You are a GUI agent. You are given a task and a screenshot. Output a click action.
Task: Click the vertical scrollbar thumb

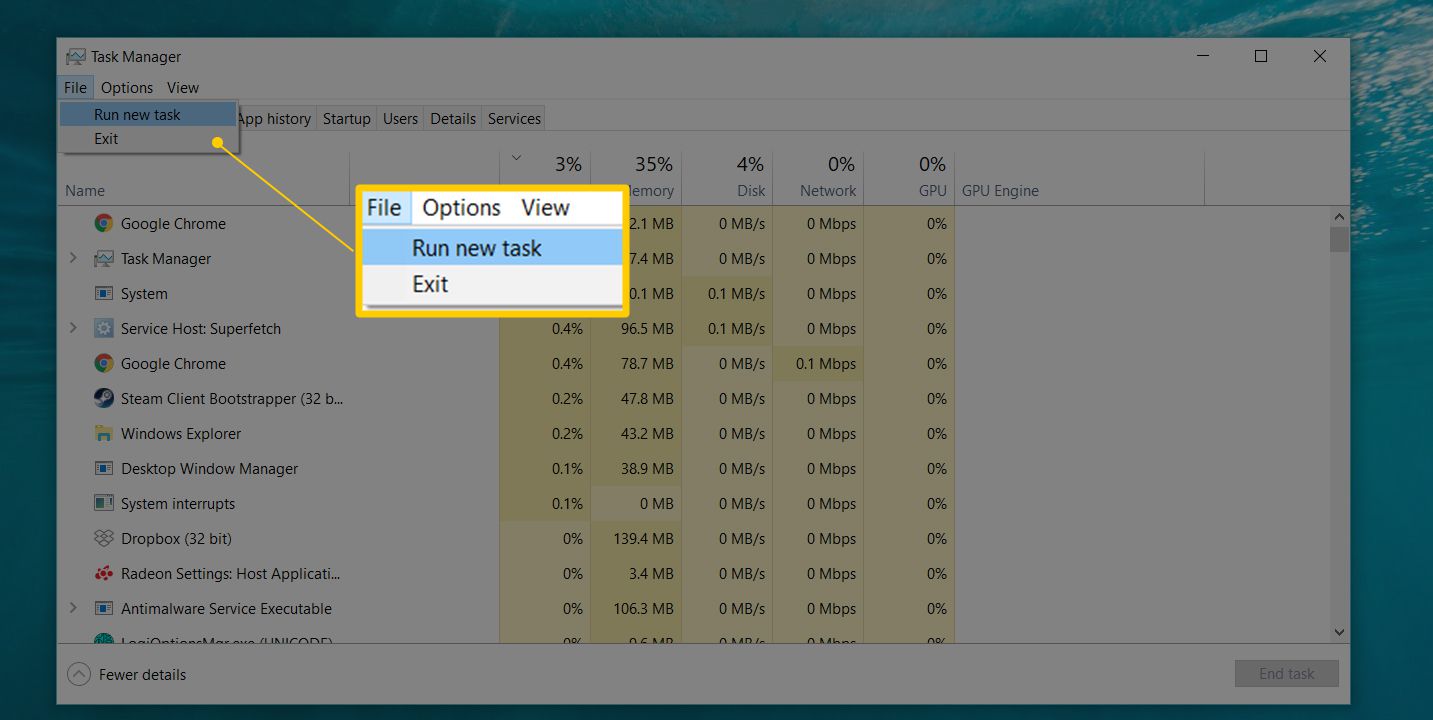tap(1340, 240)
